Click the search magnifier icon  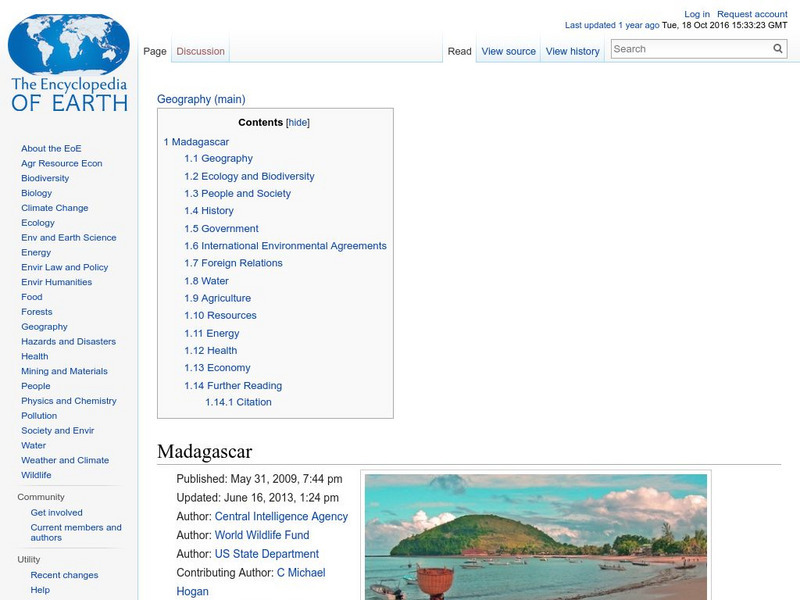click(x=776, y=47)
